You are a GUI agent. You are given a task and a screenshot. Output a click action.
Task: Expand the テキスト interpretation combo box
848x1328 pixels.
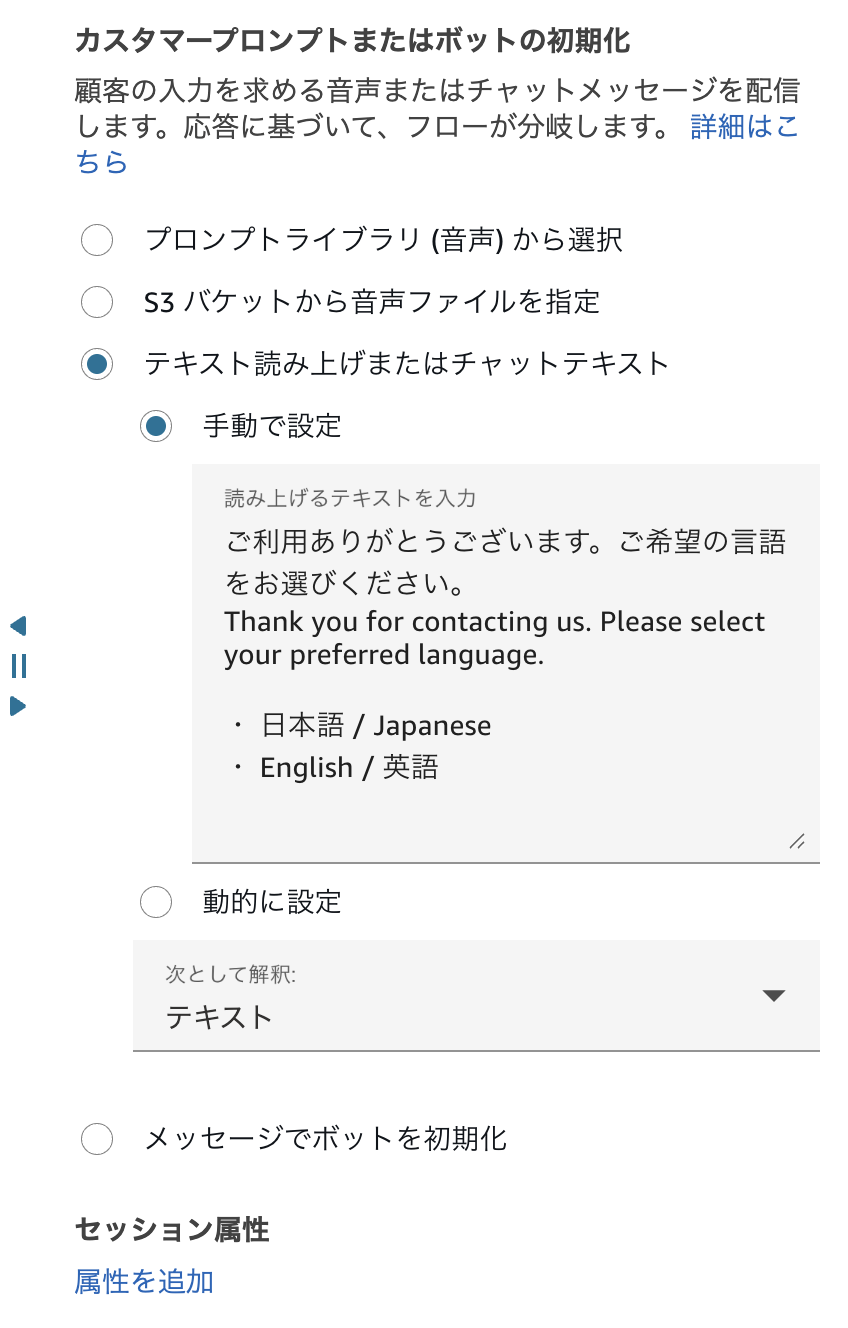click(x=476, y=1016)
